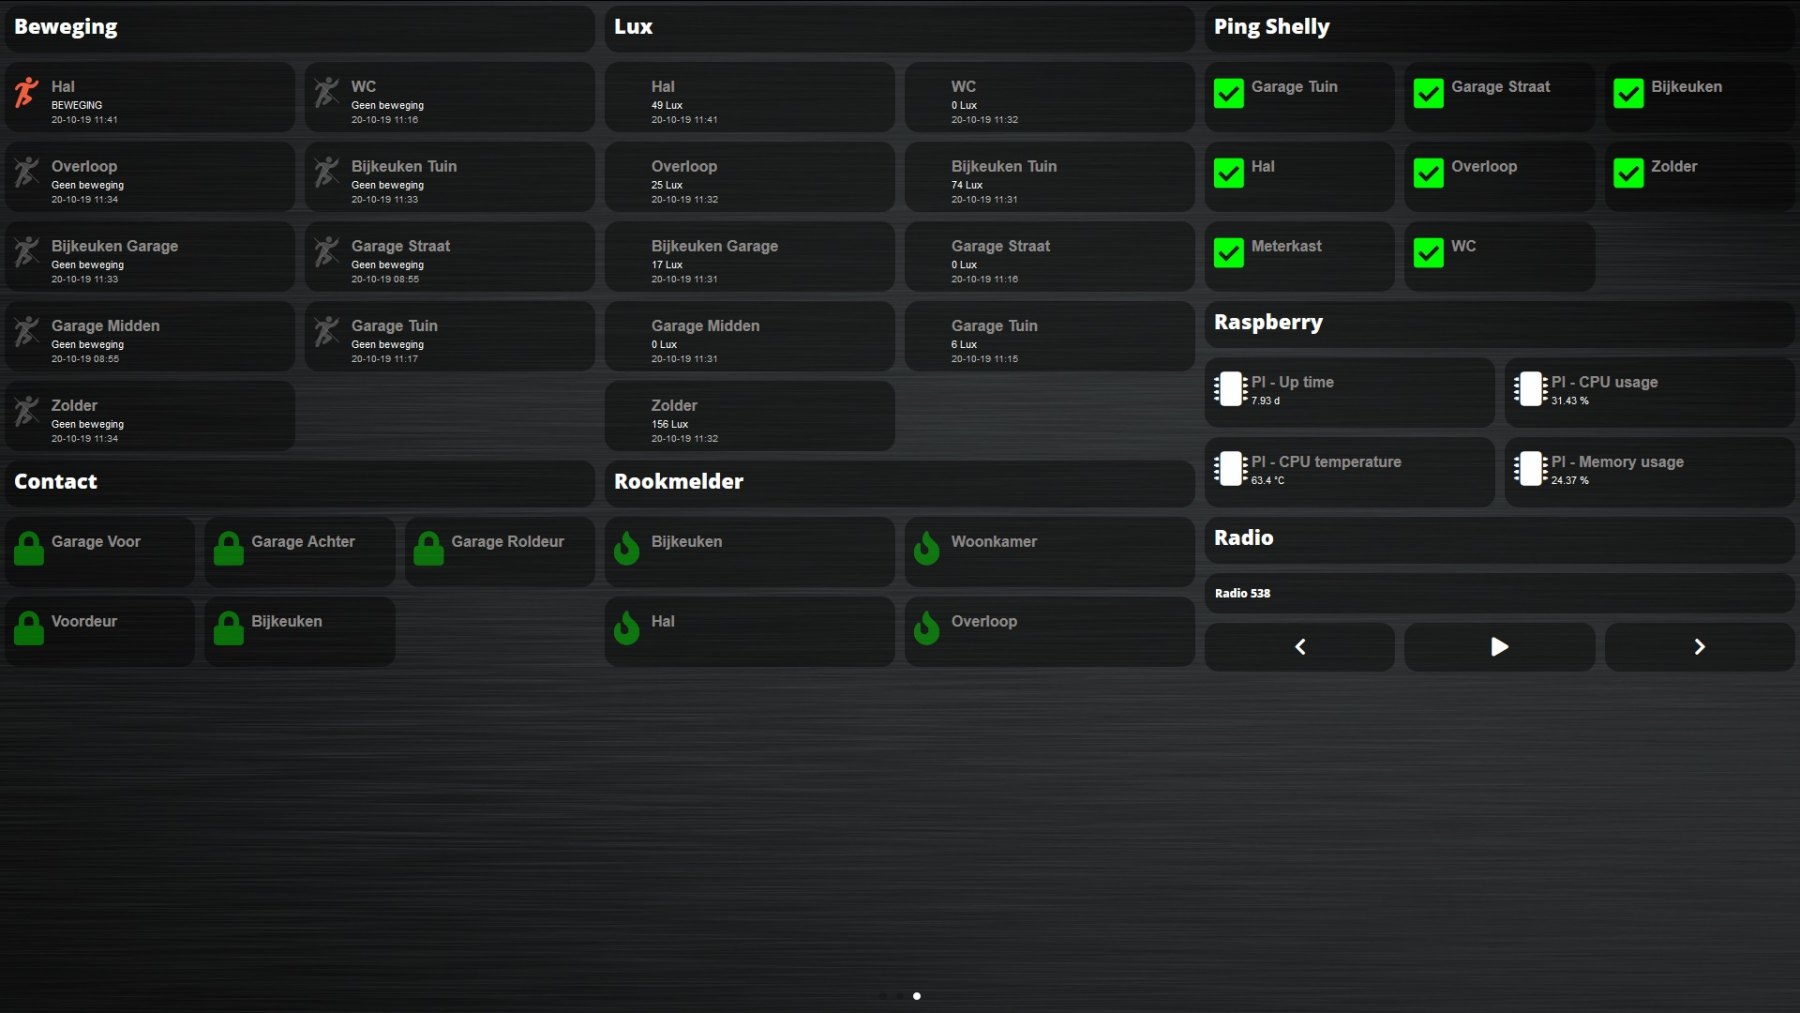Click the Bijkeuken smoke detector flame icon
This screenshot has width=1800, height=1013.
tap(627, 548)
